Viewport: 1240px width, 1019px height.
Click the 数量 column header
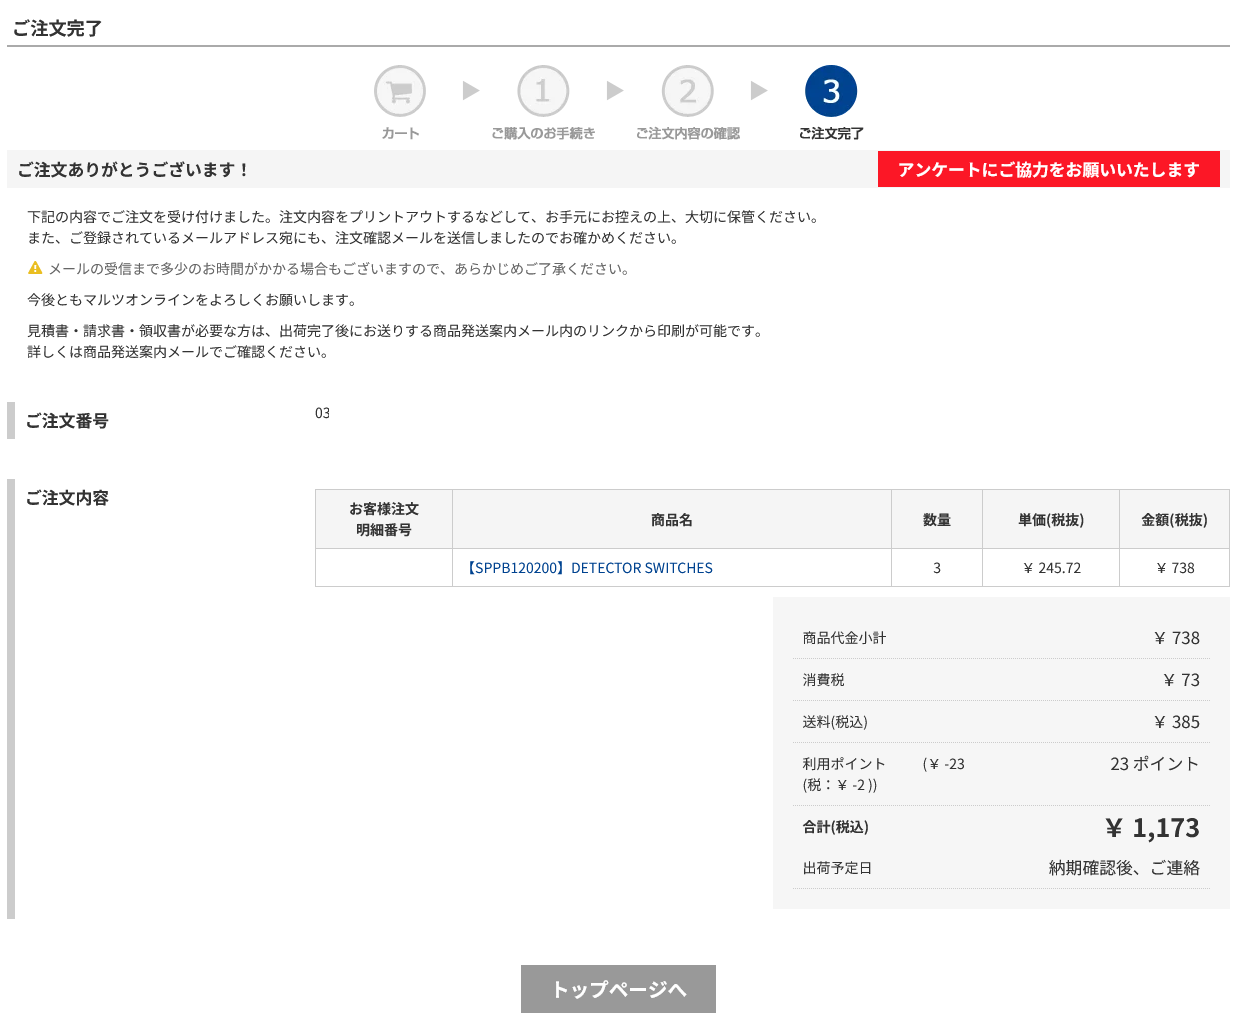pyautogui.click(x=936, y=520)
